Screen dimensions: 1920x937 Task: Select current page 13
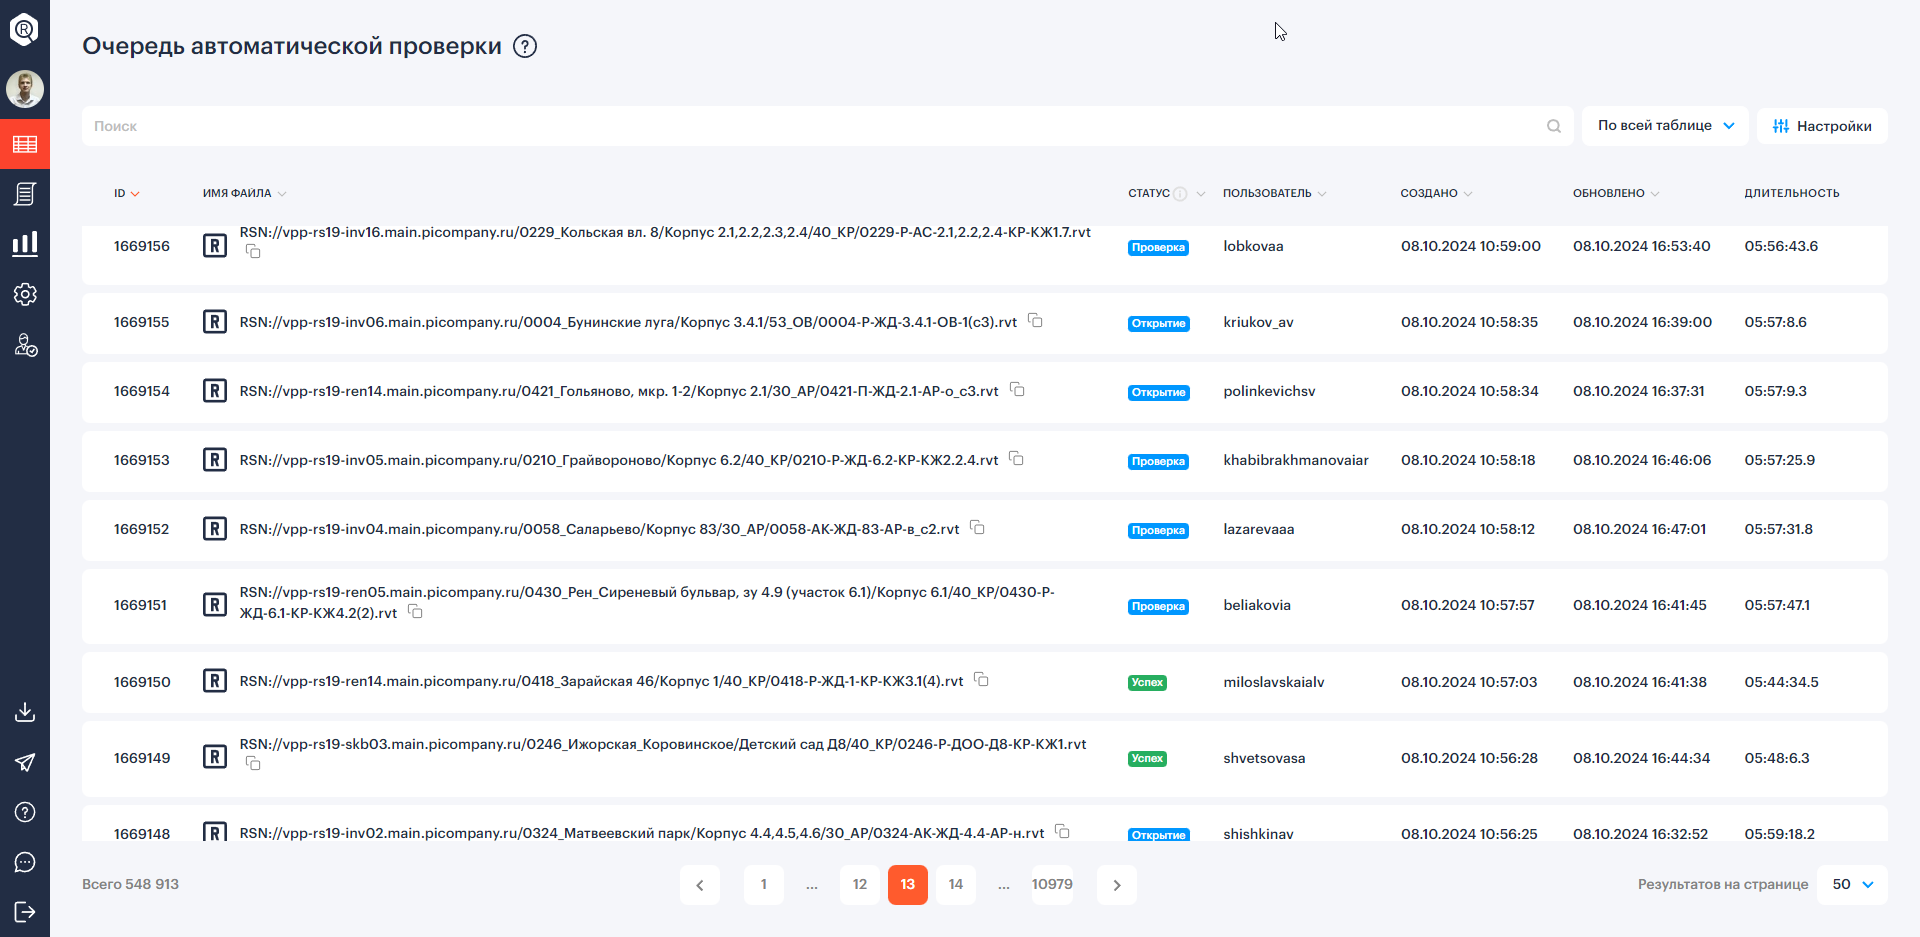908,885
